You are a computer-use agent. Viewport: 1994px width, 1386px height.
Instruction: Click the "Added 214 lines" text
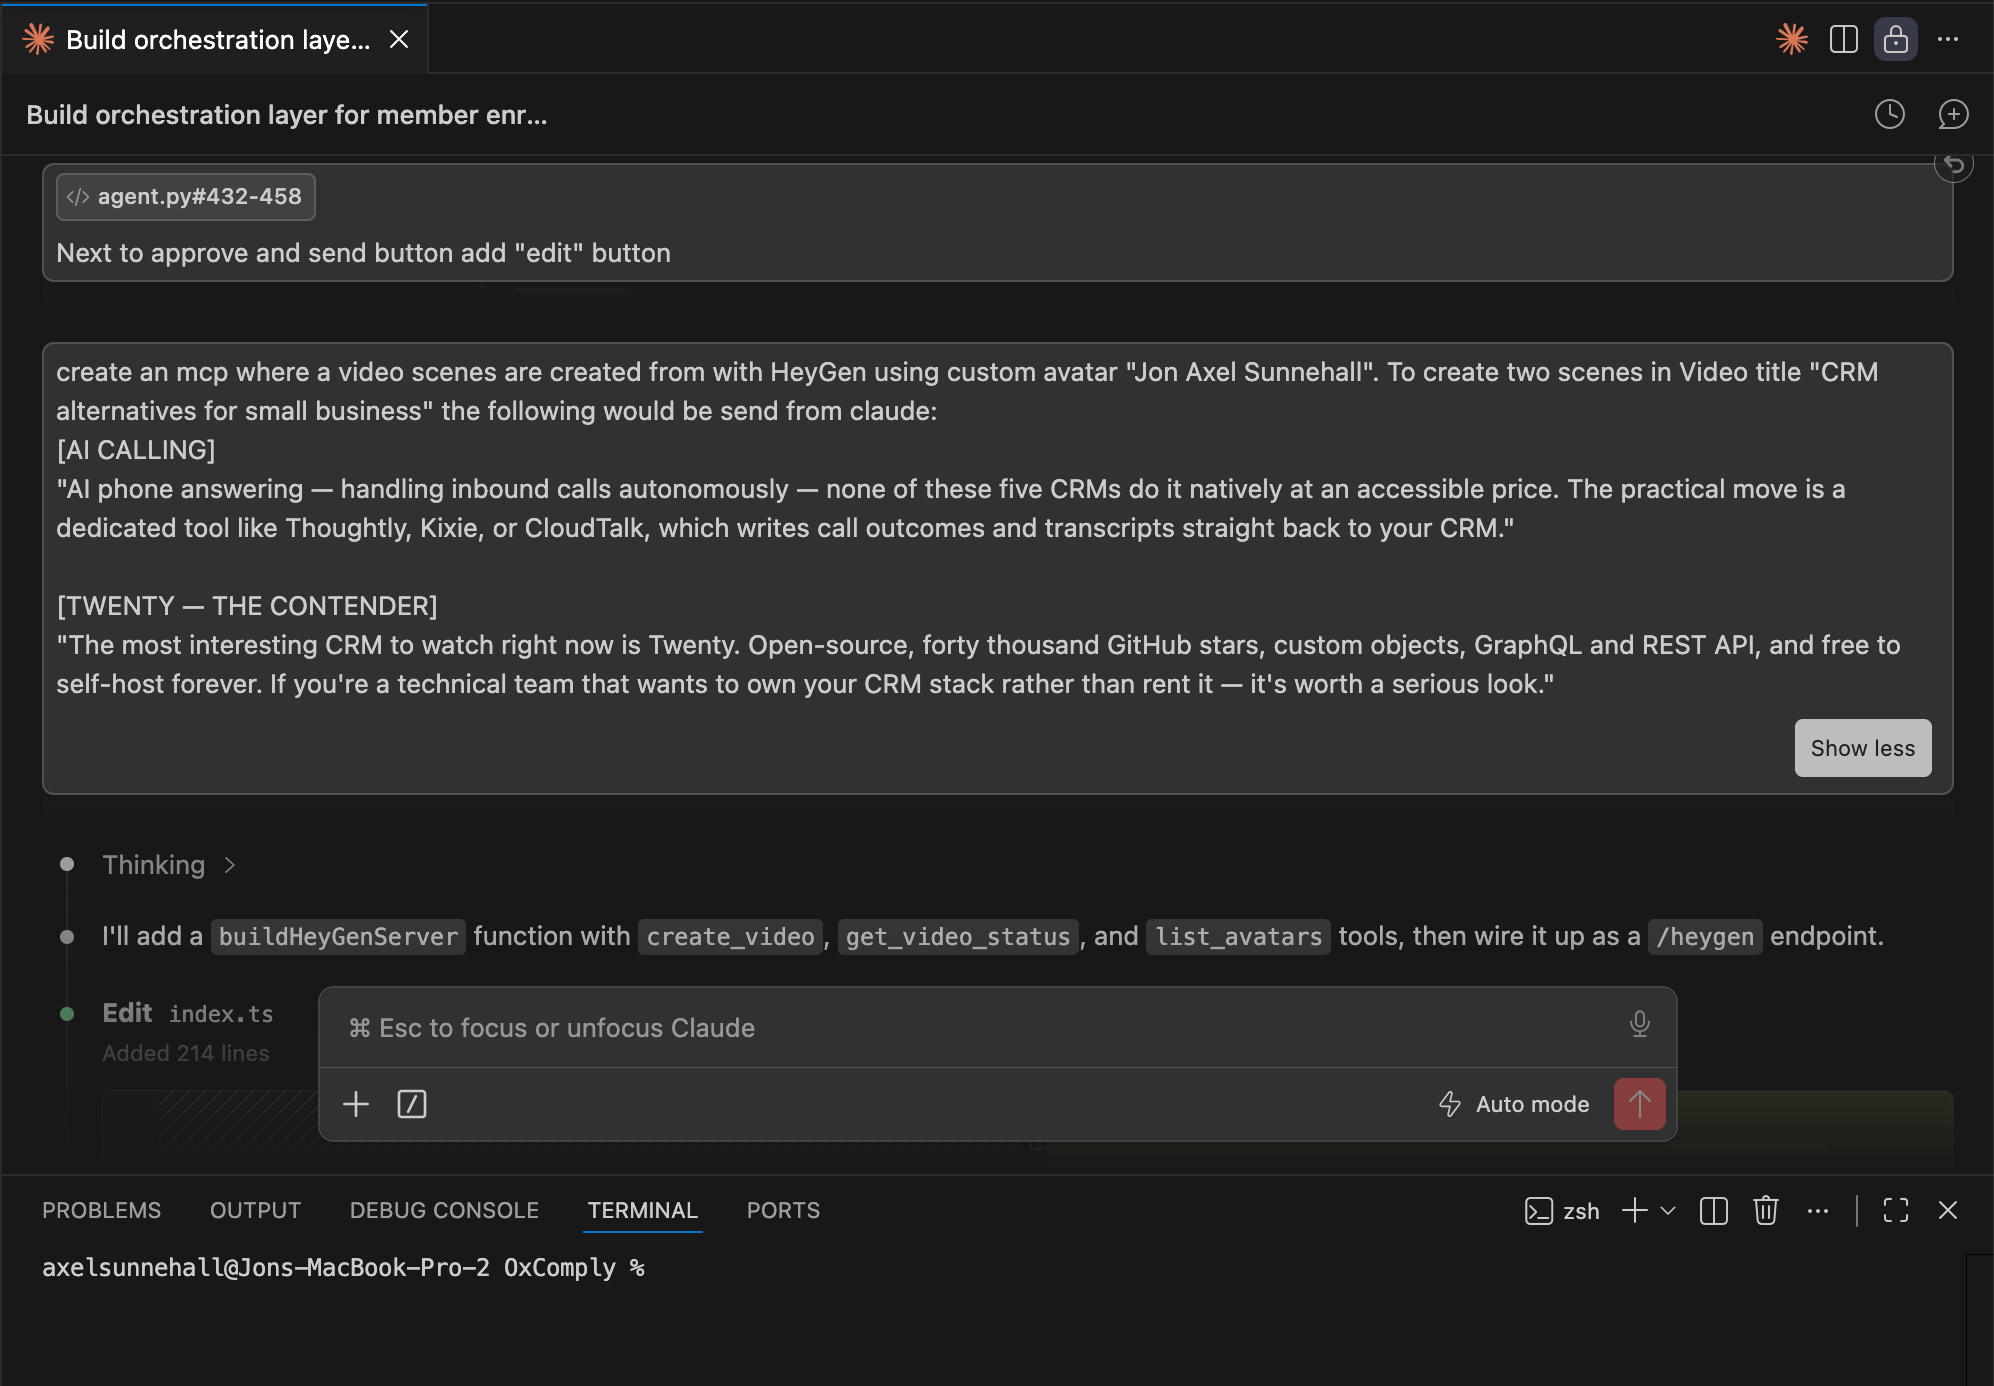click(x=186, y=1053)
